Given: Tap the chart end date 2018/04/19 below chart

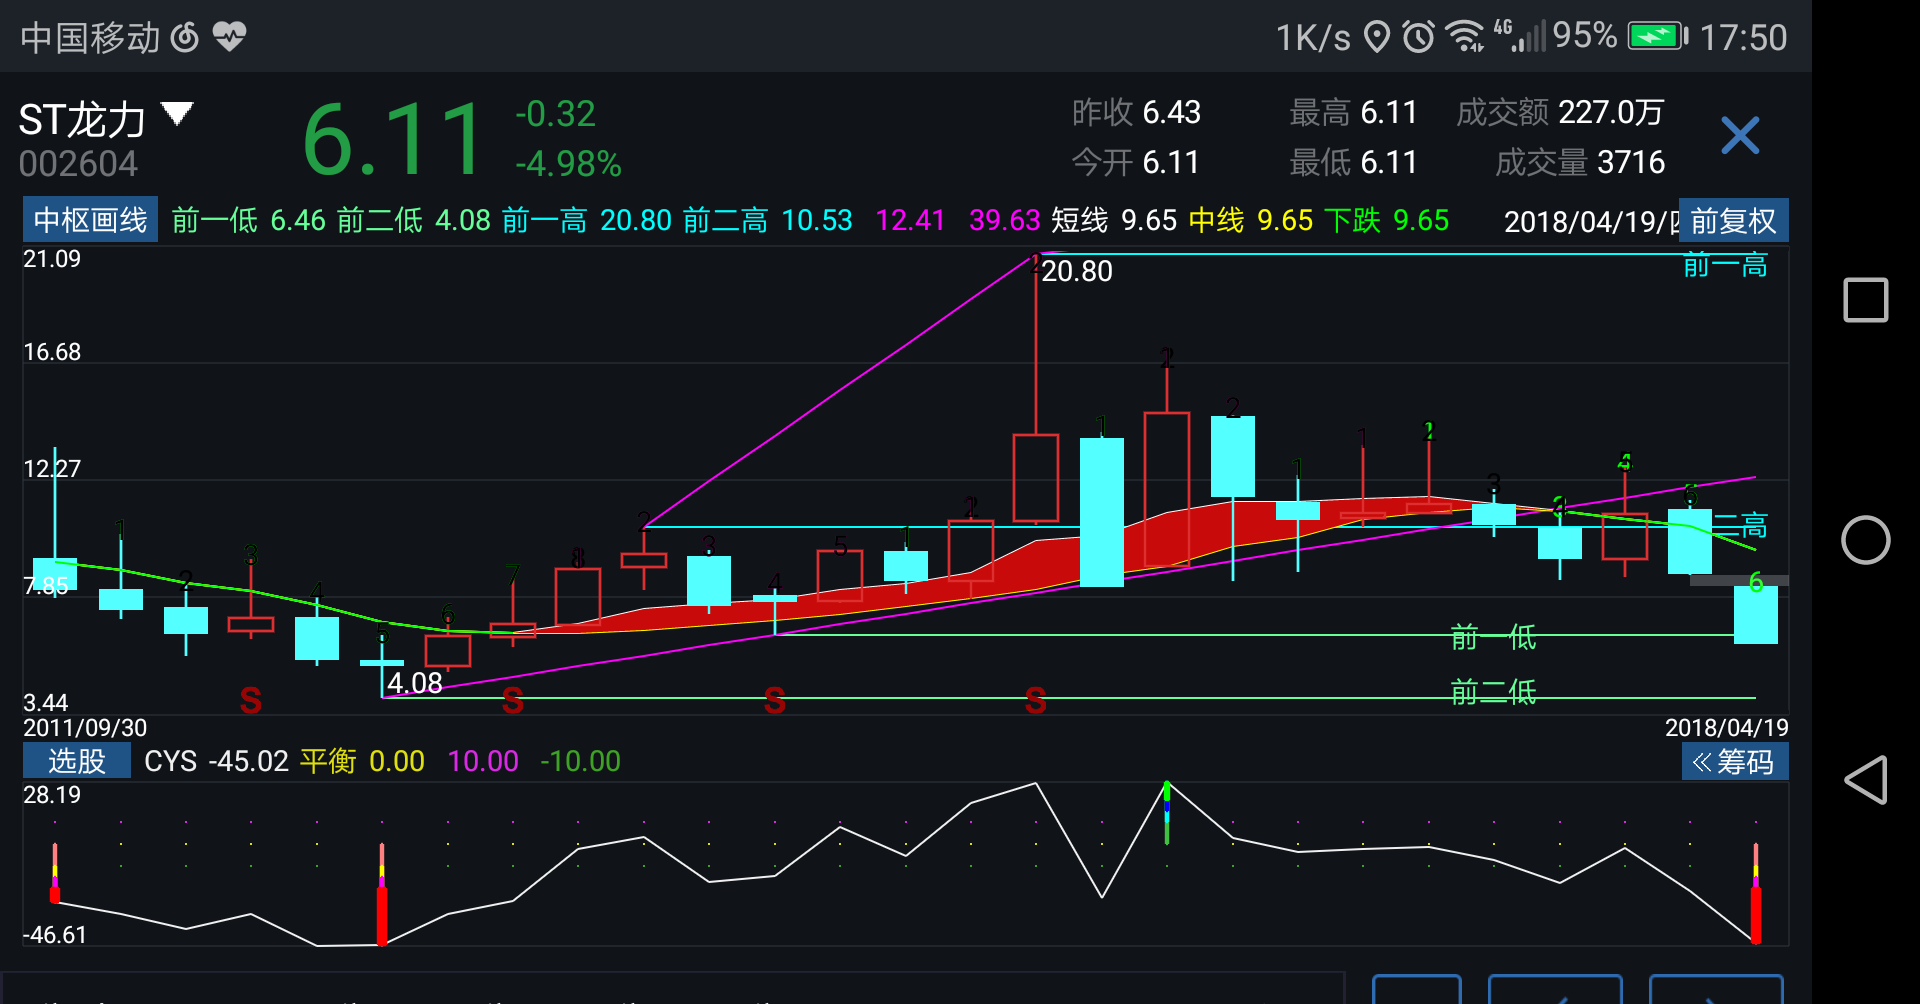Looking at the screenshot, I should (x=1726, y=728).
